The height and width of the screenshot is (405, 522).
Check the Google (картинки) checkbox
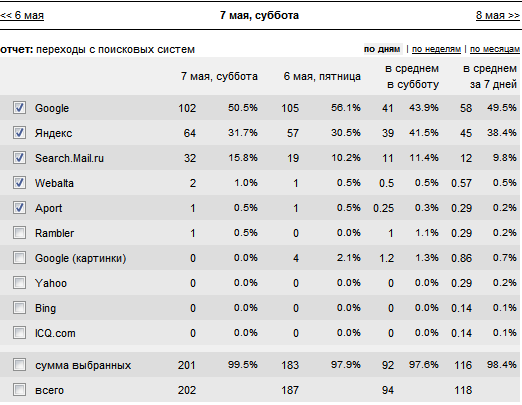point(19,258)
